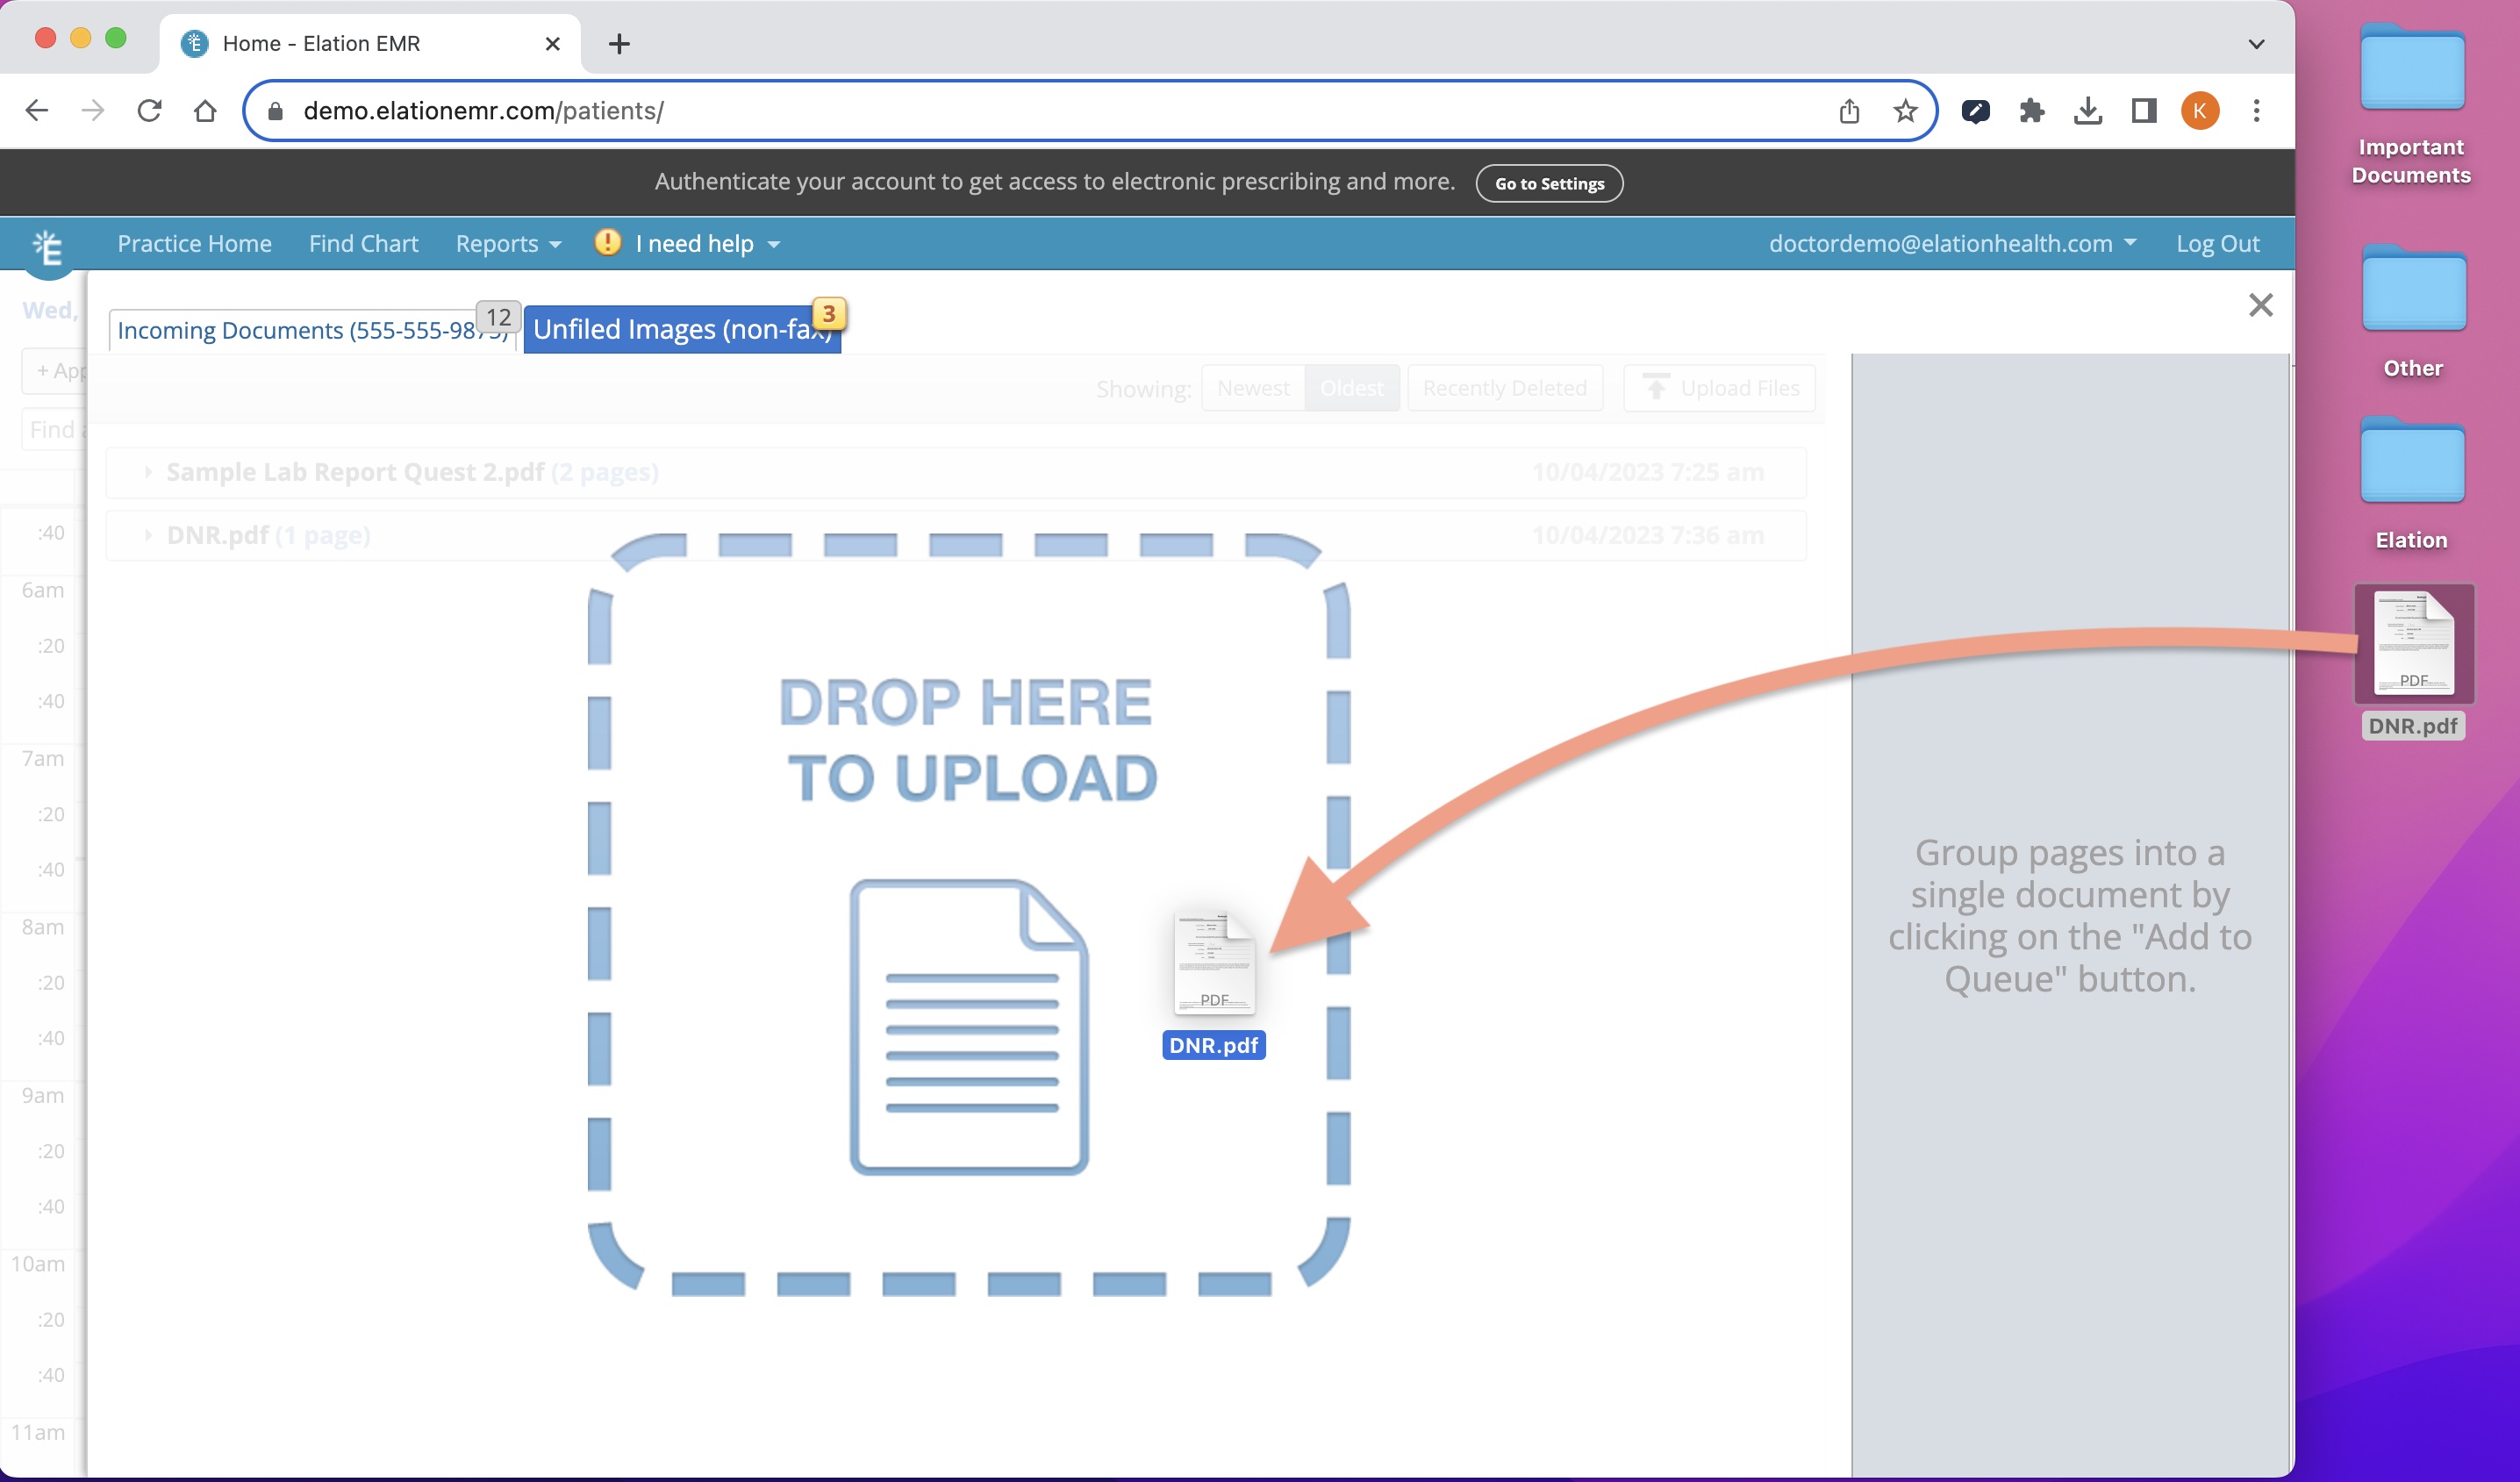Click Log Out link
Screen dimensions: 2520x1482
click(x=2217, y=244)
